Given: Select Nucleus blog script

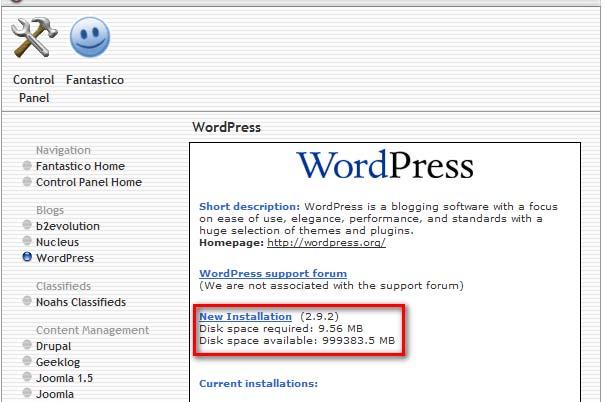Looking at the screenshot, I should [57, 242].
